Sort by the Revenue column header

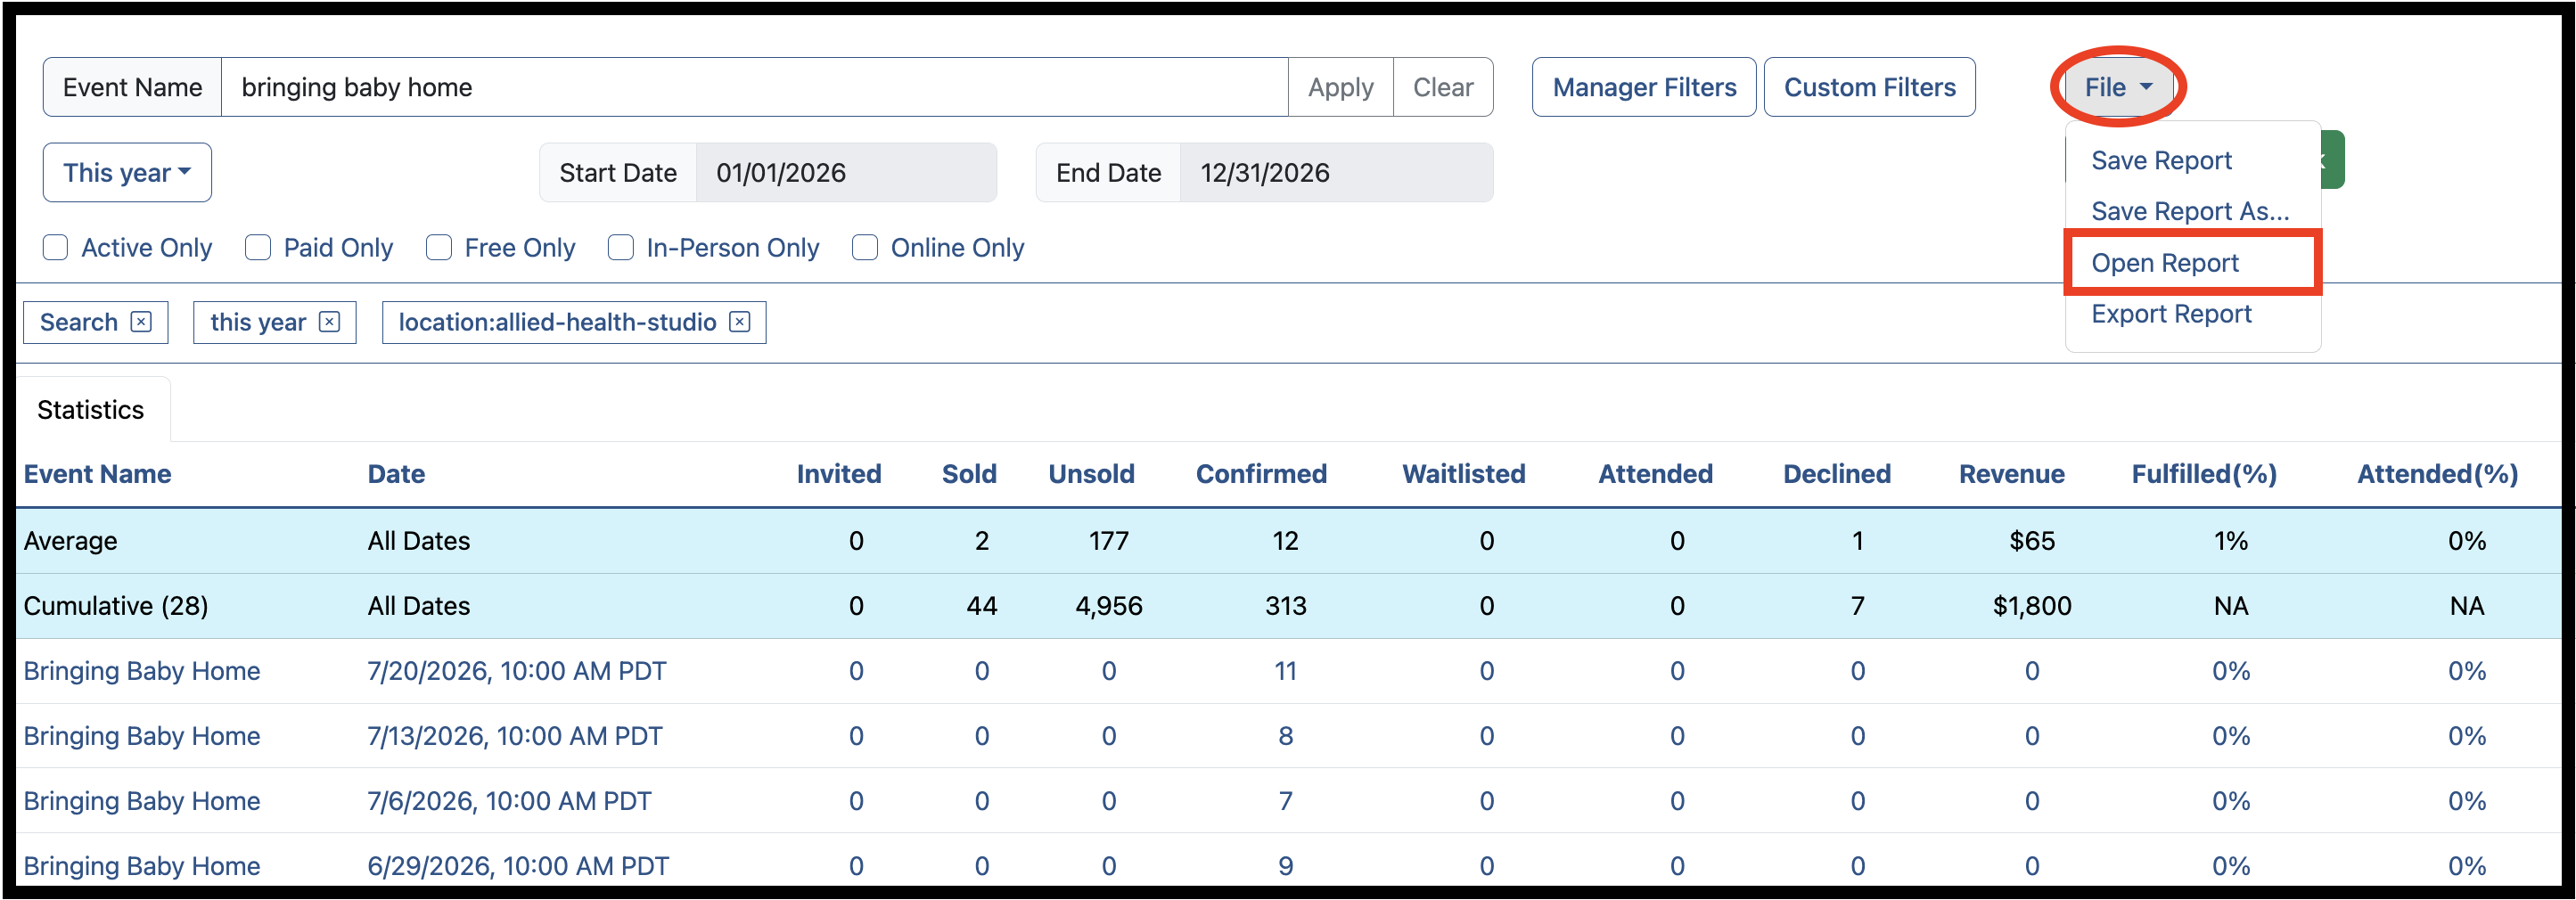pyautogui.click(x=2011, y=473)
